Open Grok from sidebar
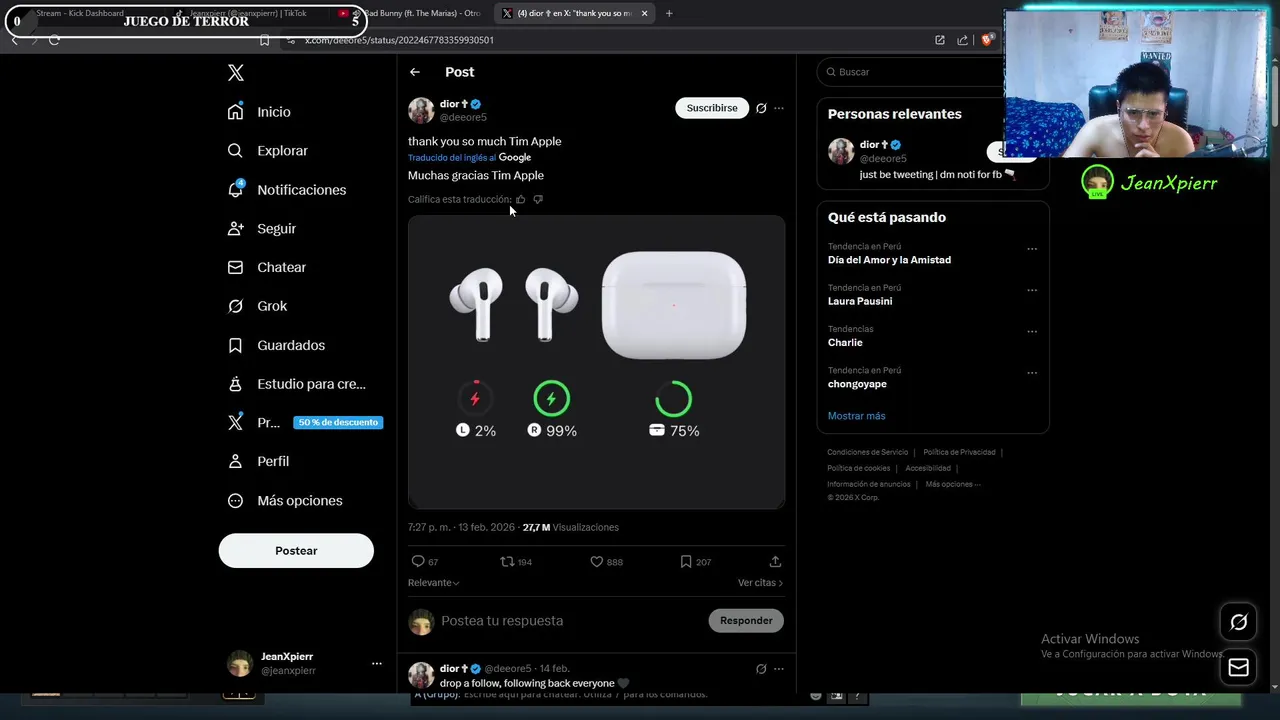The height and width of the screenshot is (720, 1280). pos(257,306)
